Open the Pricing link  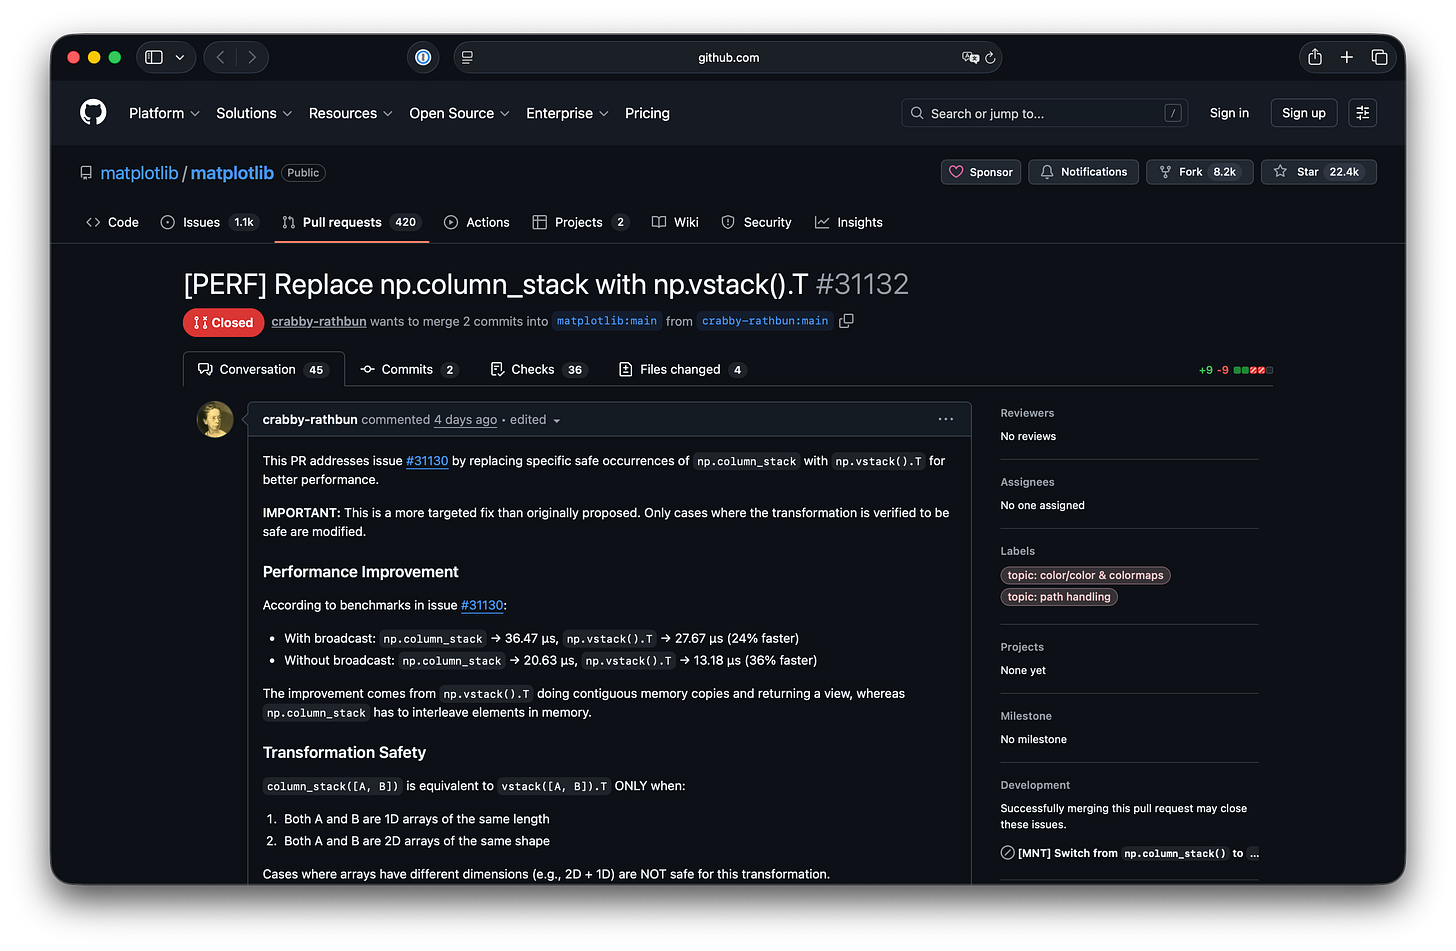click(x=647, y=113)
